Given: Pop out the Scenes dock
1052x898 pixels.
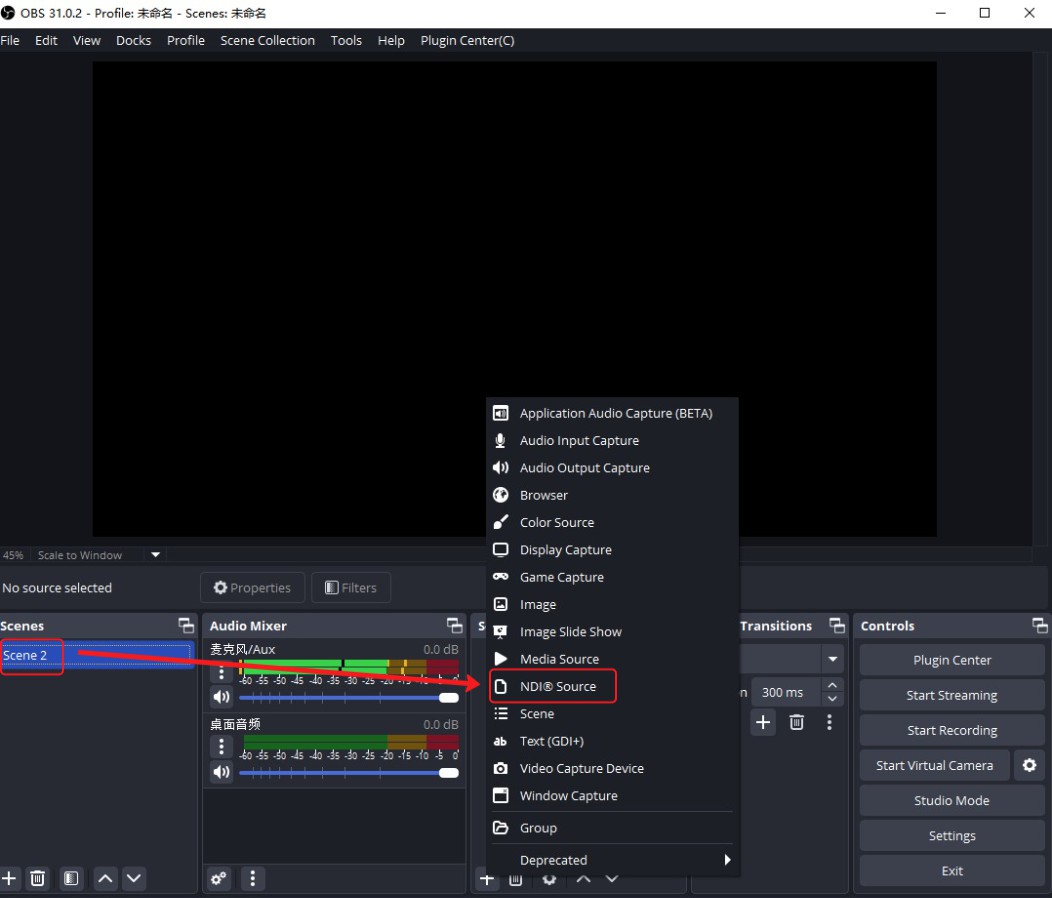Looking at the screenshot, I should pyautogui.click(x=186, y=626).
